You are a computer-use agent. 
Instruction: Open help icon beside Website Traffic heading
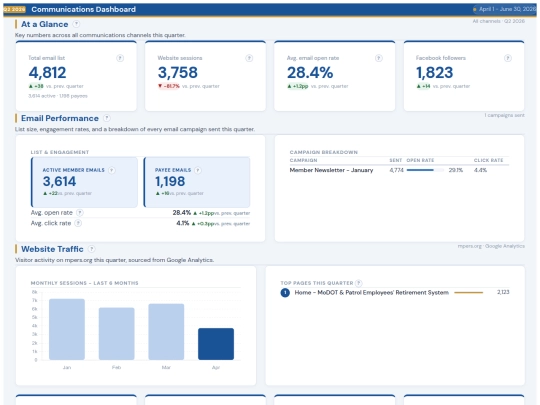pos(92,249)
